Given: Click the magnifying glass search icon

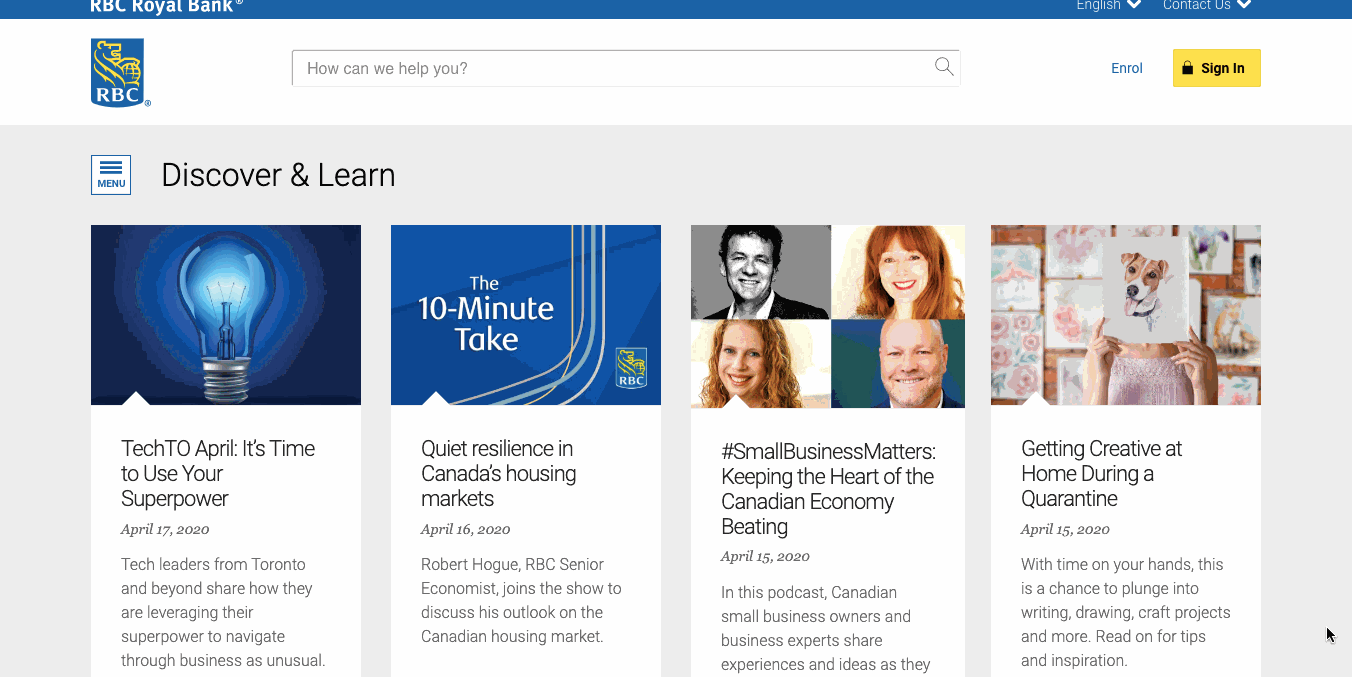Looking at the screenshot, I should [x=943, y=67].
